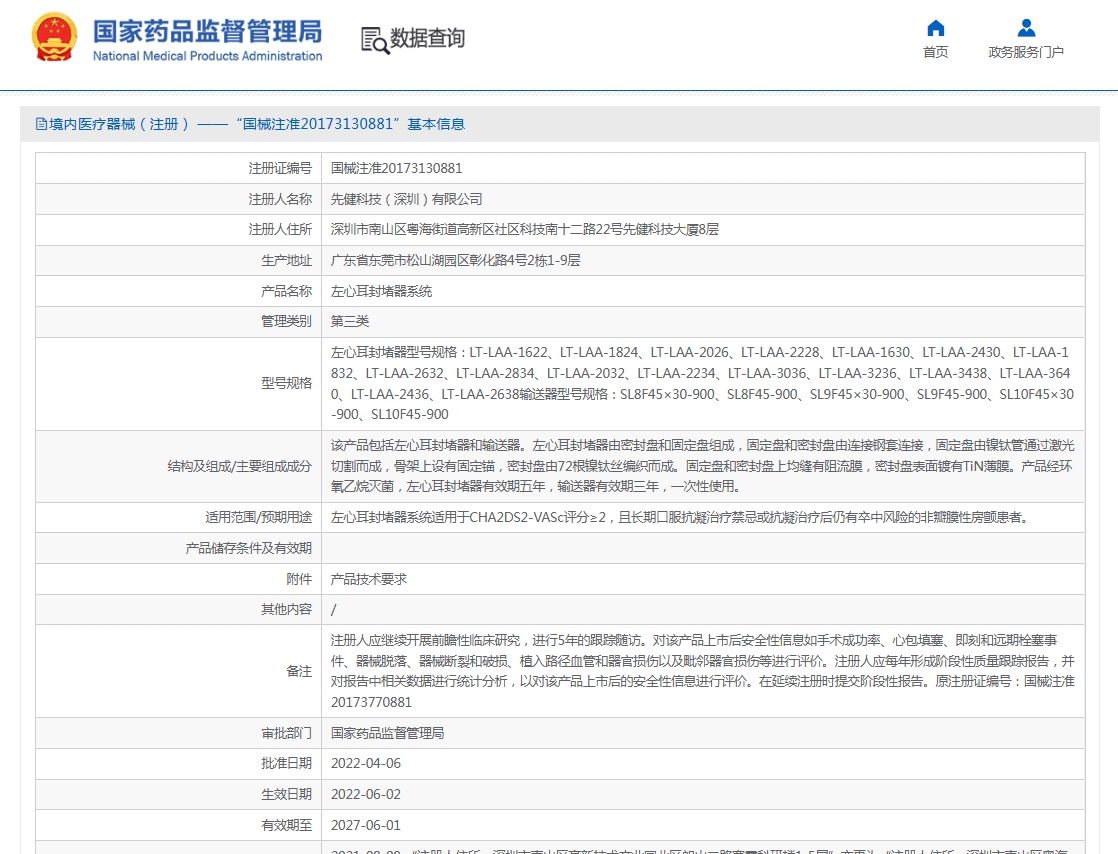1118x854 pixels.
Task: Click the 管理类别 label
Action: (287, 321)
